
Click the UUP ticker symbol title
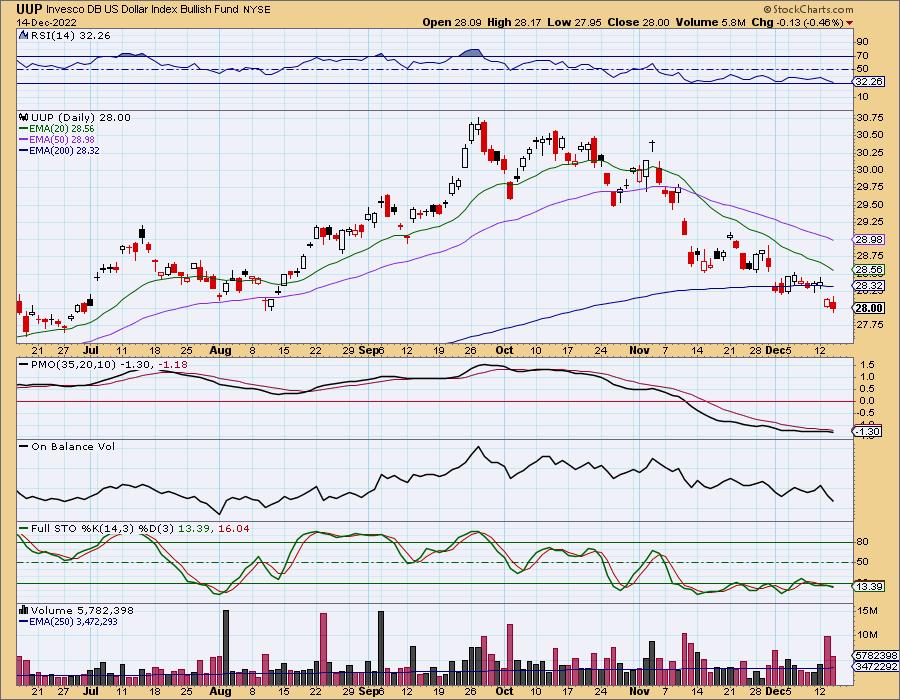coord(29,9)
